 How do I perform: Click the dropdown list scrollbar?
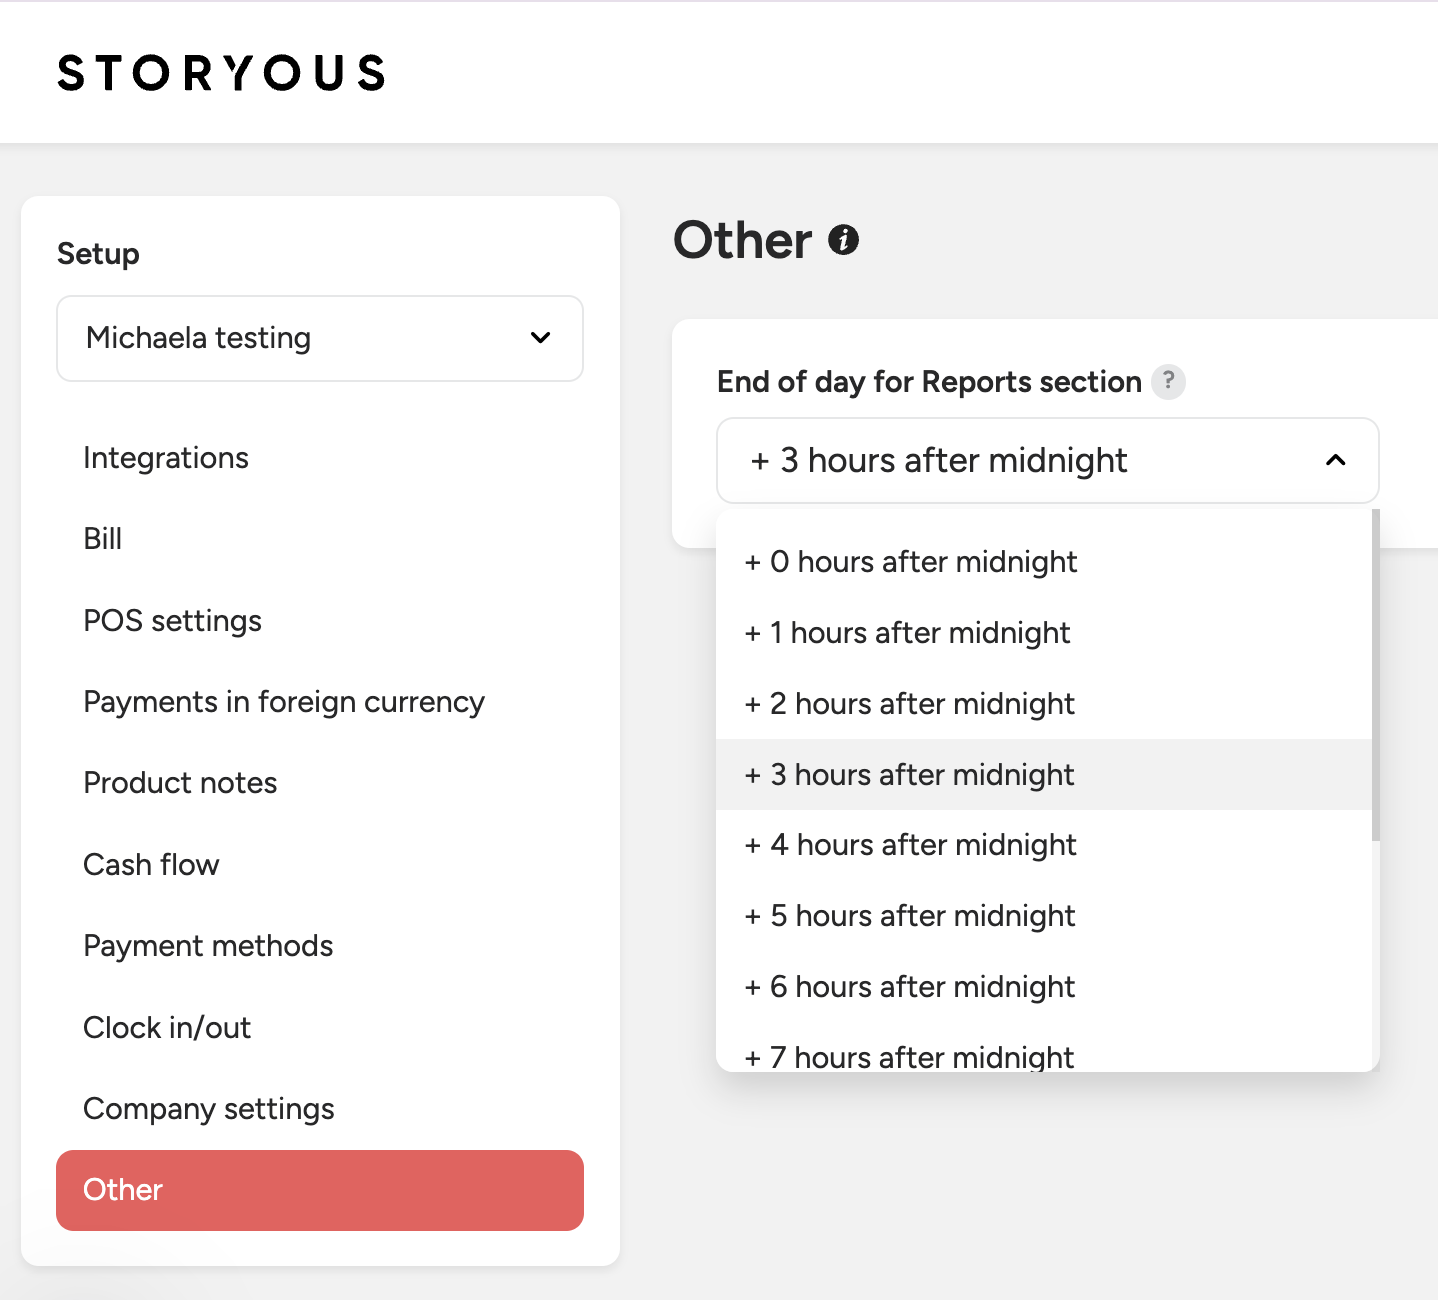coord(1376,675)
